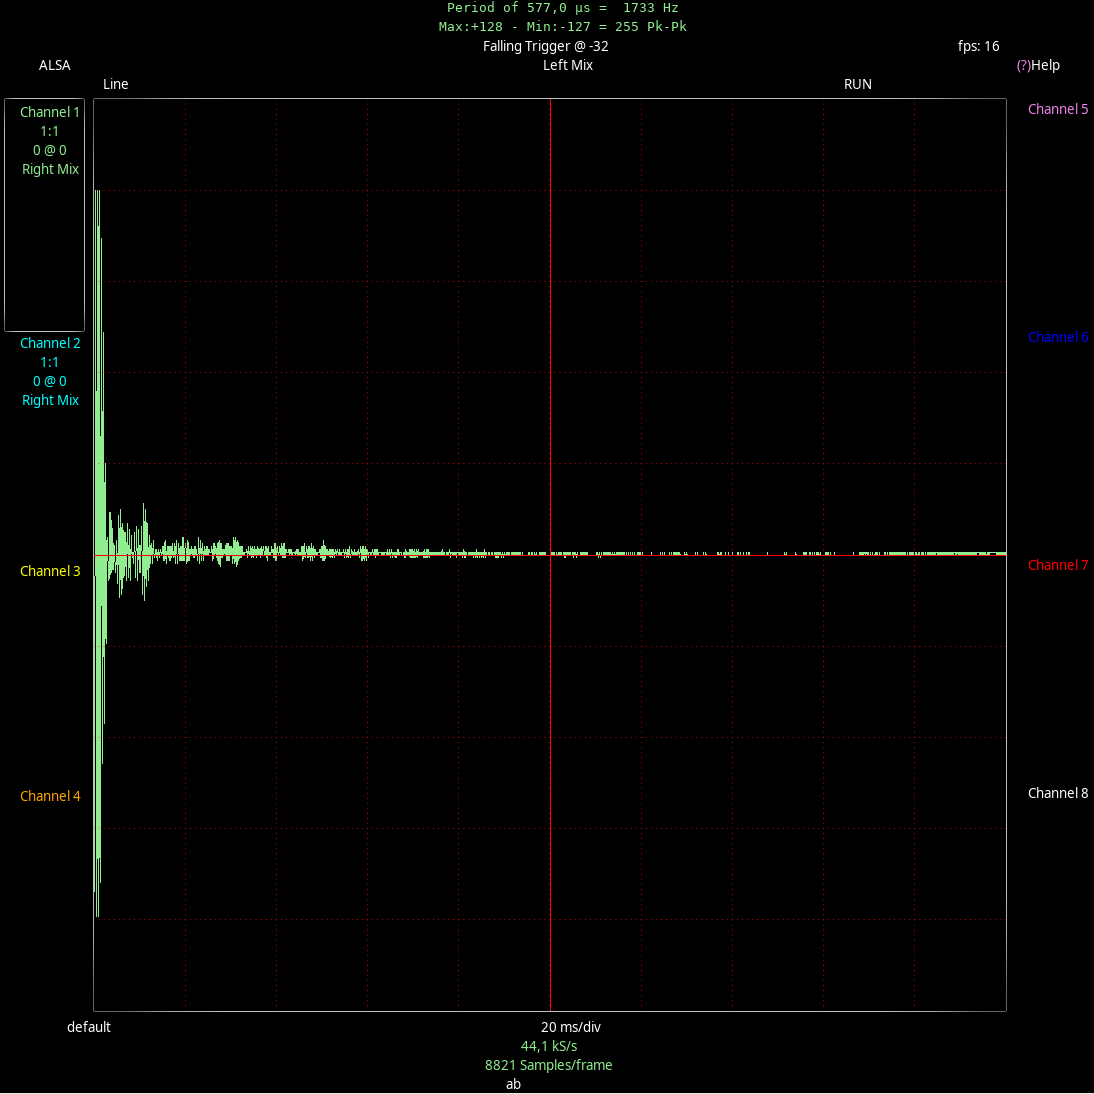
Task: Select Channel 2 label
Action: tap(50, 343)
